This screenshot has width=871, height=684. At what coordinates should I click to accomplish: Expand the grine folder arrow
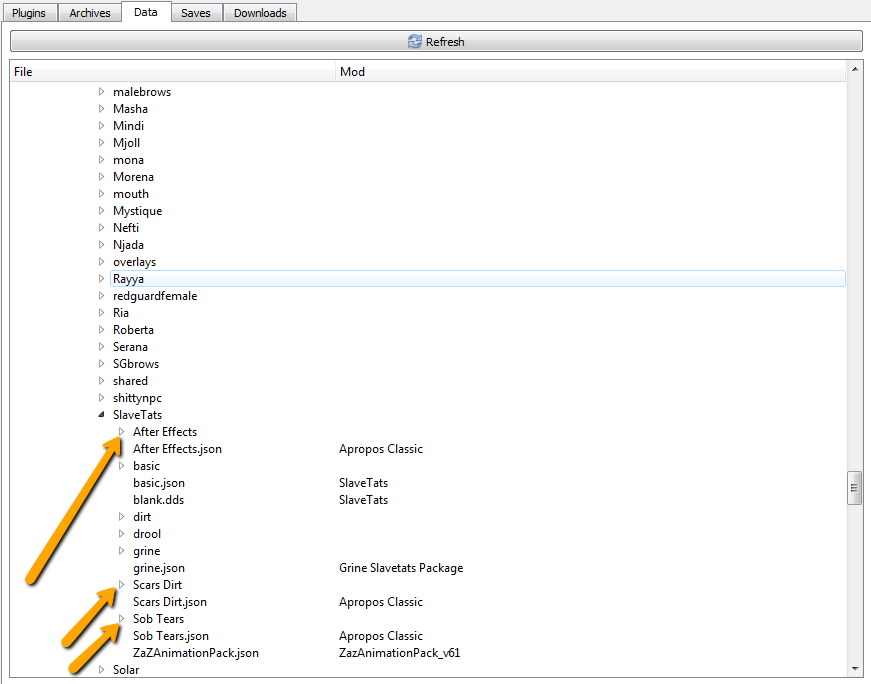(121, 551)
